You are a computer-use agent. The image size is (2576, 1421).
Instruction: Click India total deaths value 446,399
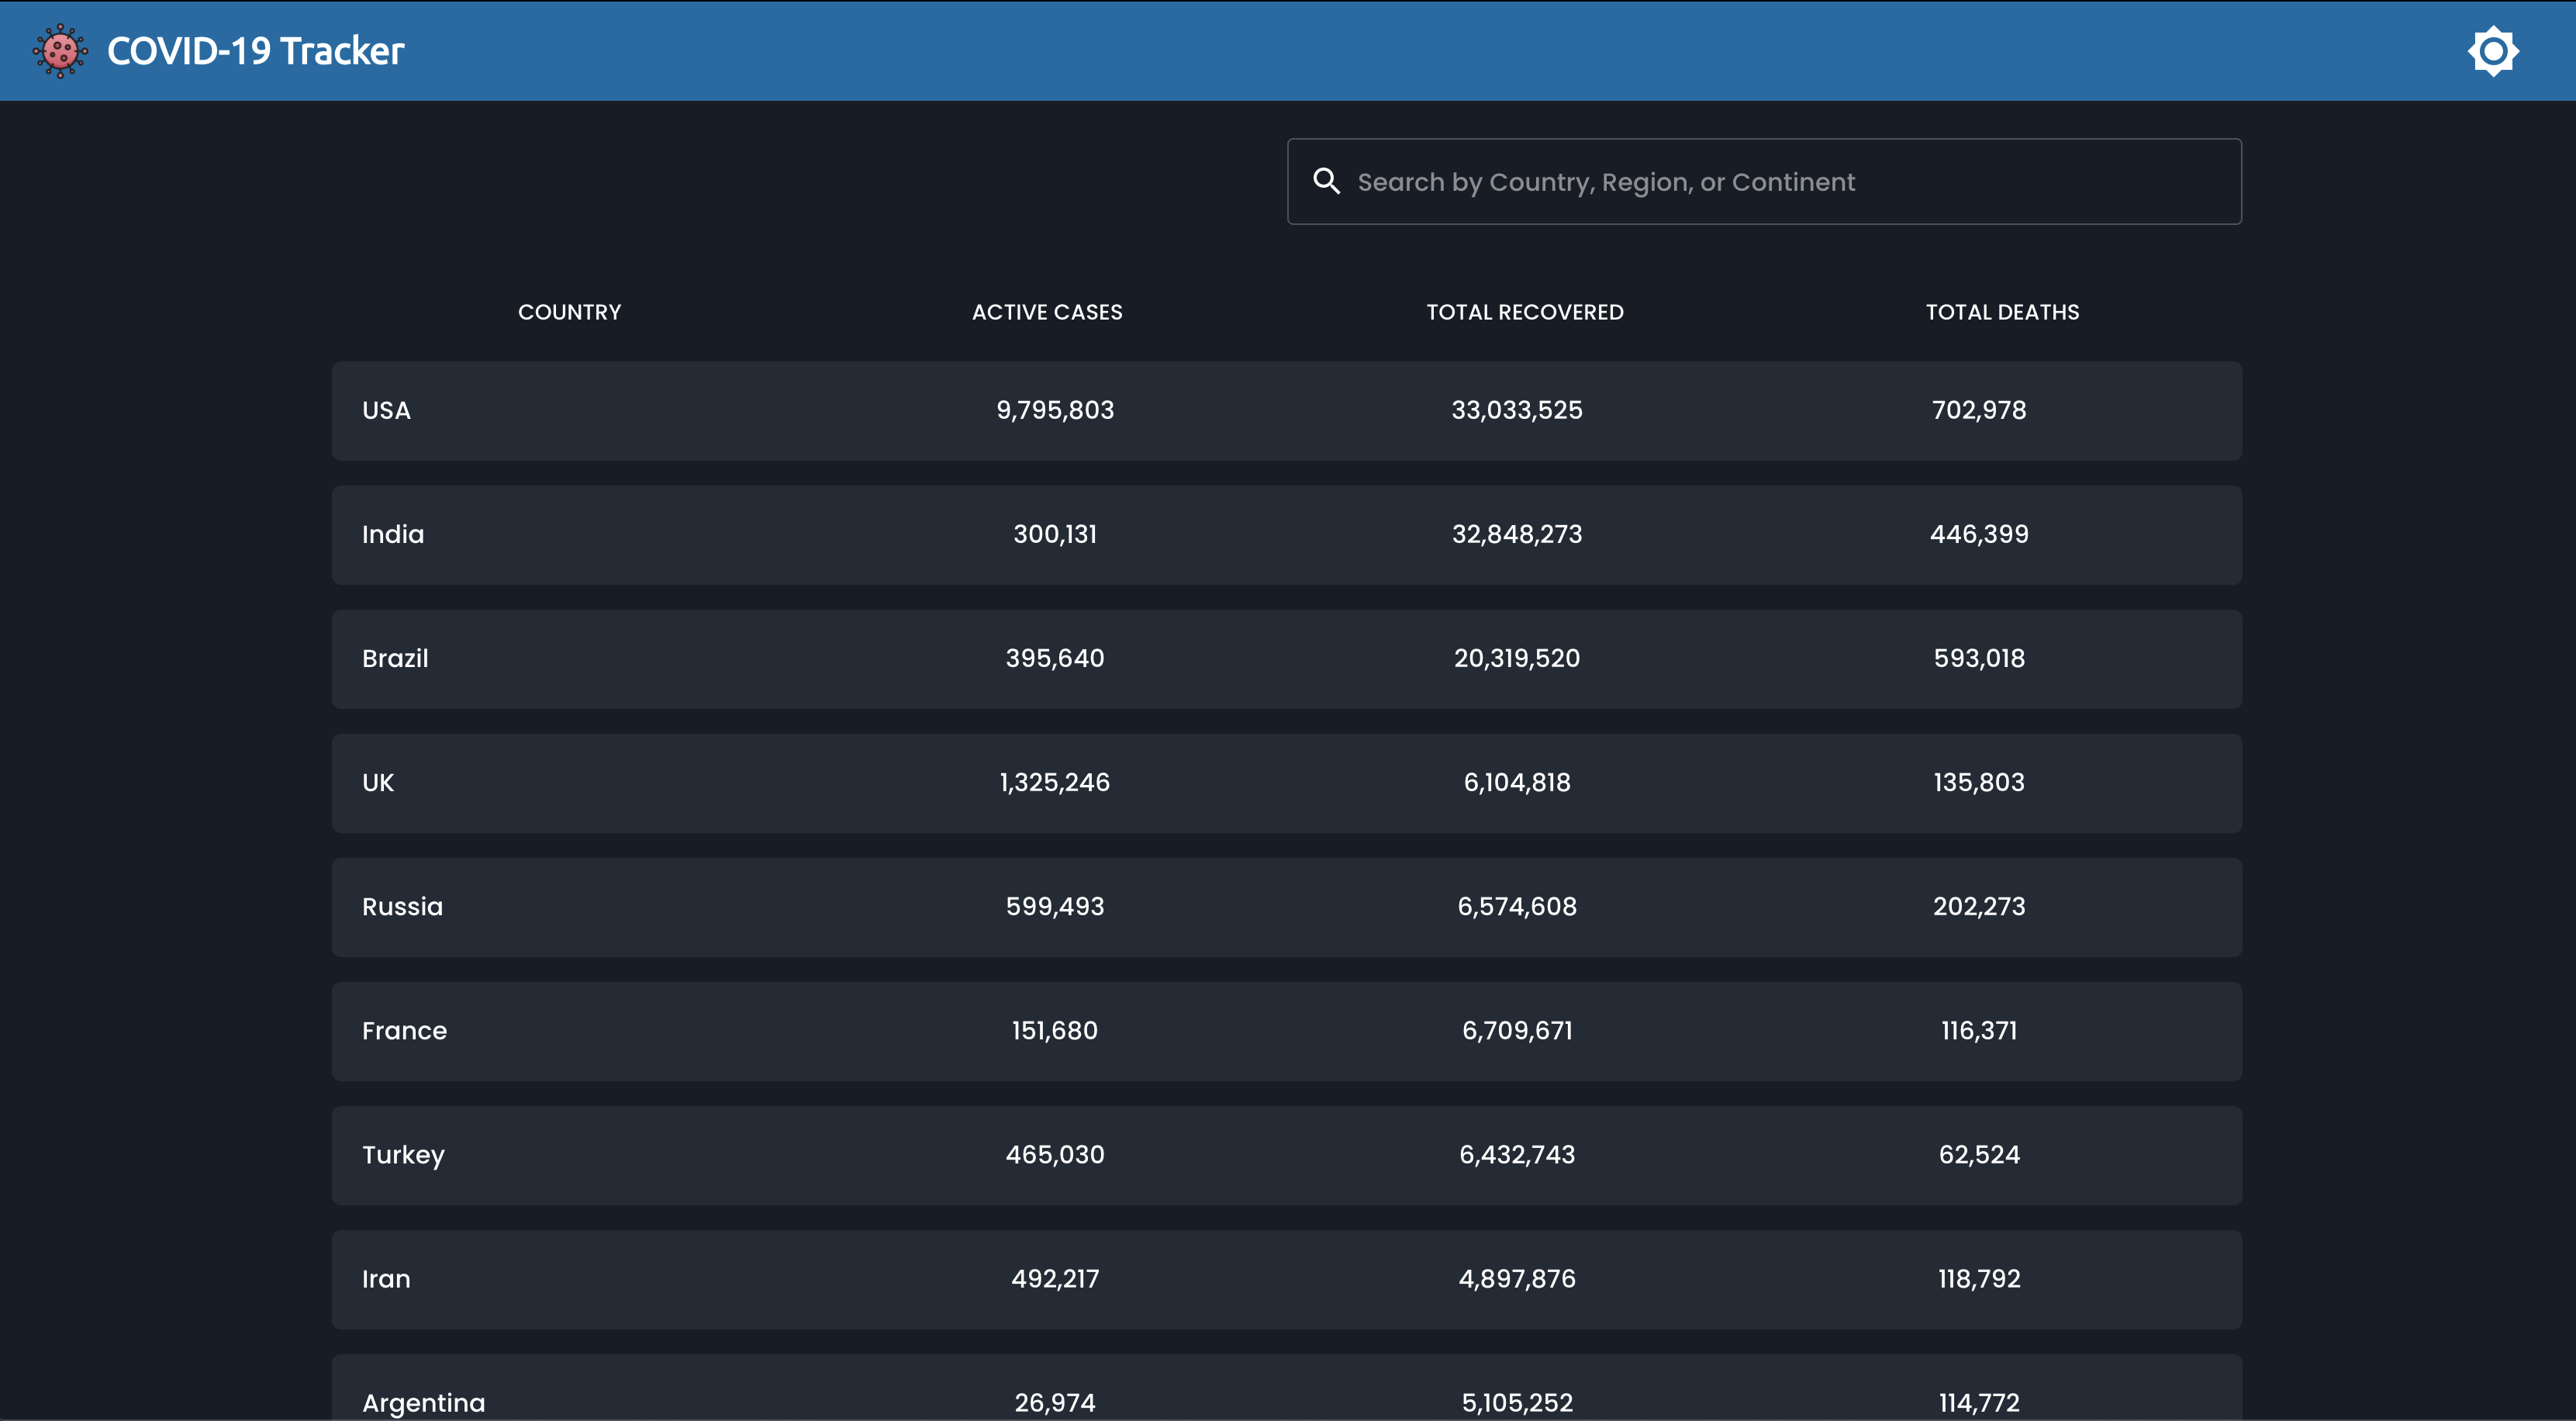1978,534
